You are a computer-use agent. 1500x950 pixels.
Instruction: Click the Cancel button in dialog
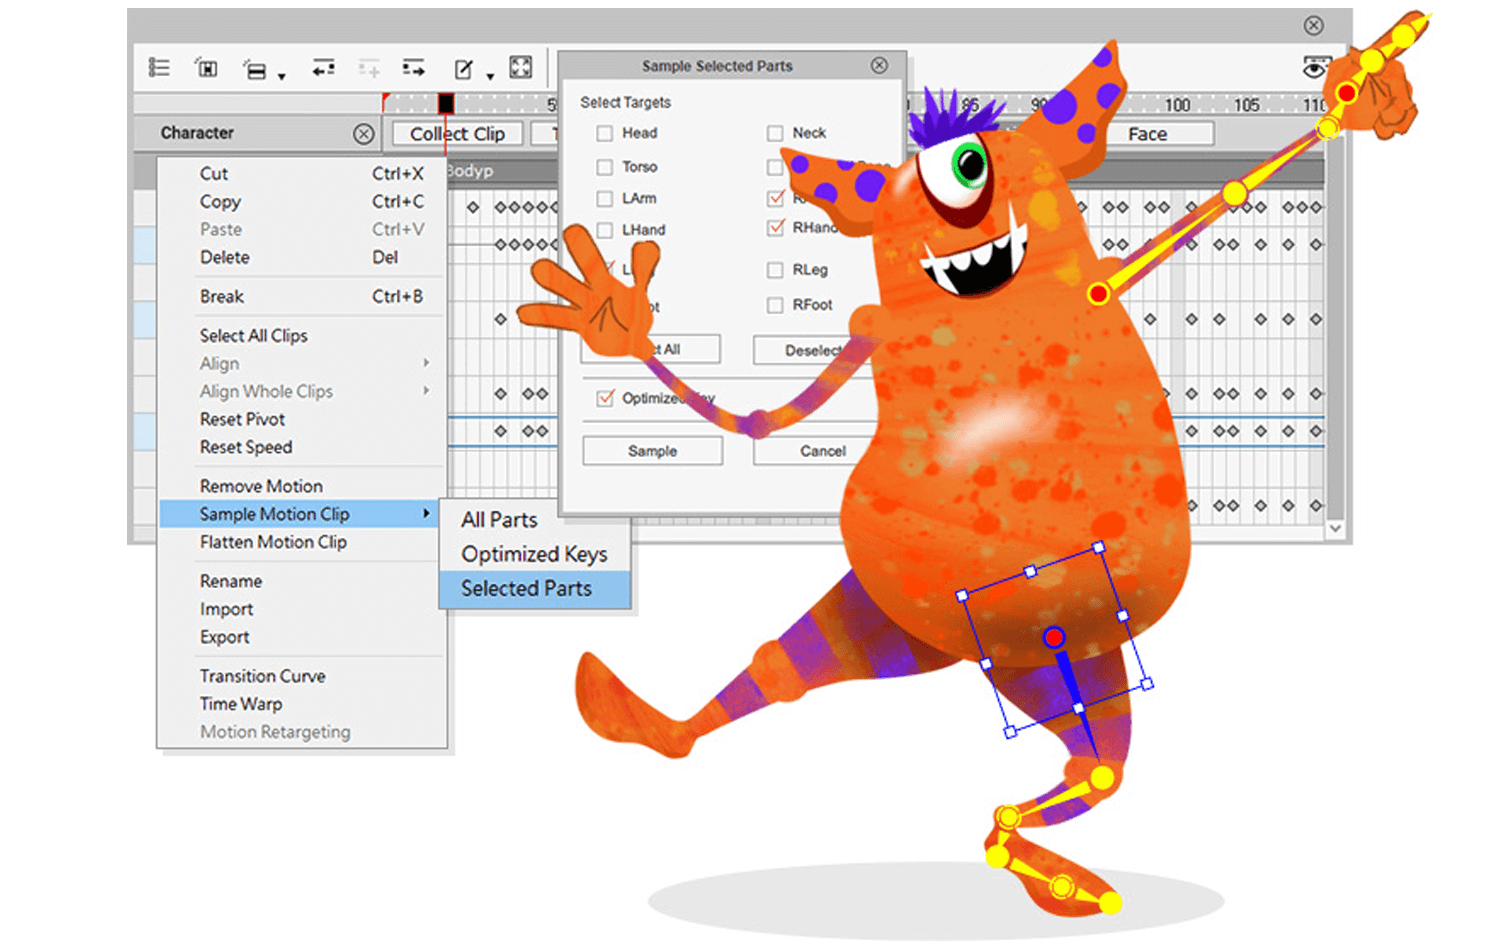(x=815, y=451)
